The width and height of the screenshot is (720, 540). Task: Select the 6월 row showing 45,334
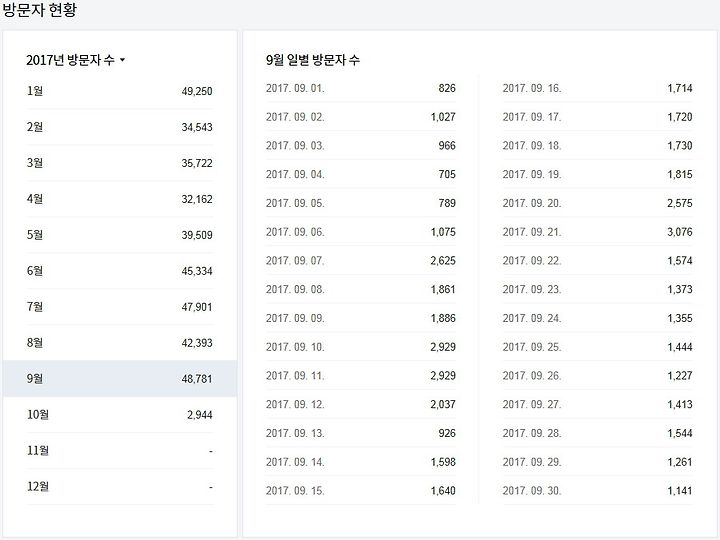[119, 271]
